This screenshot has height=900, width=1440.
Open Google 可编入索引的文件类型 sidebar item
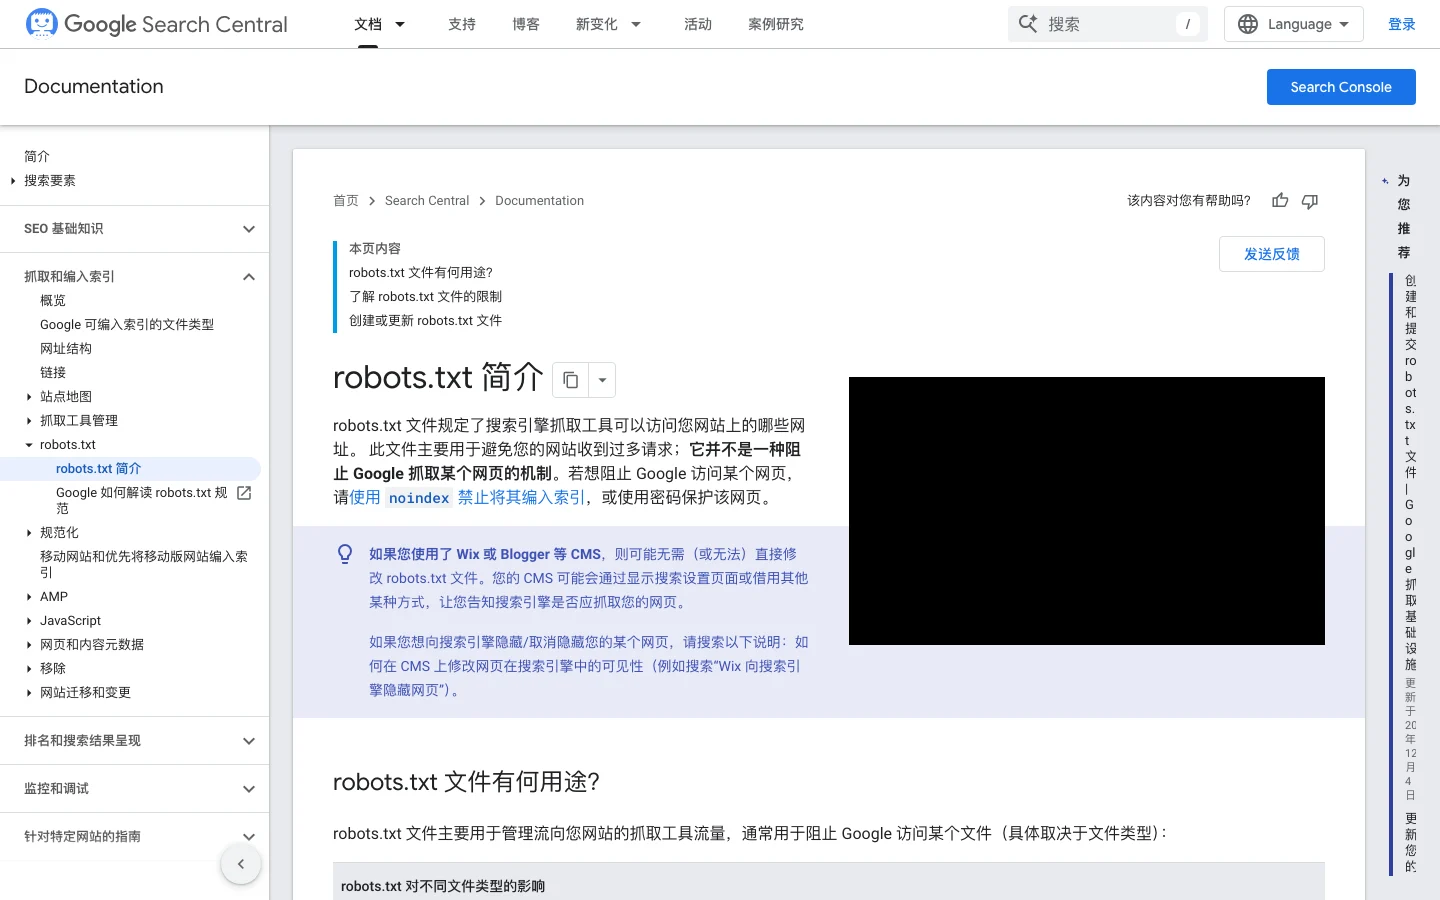coord(127,325)
